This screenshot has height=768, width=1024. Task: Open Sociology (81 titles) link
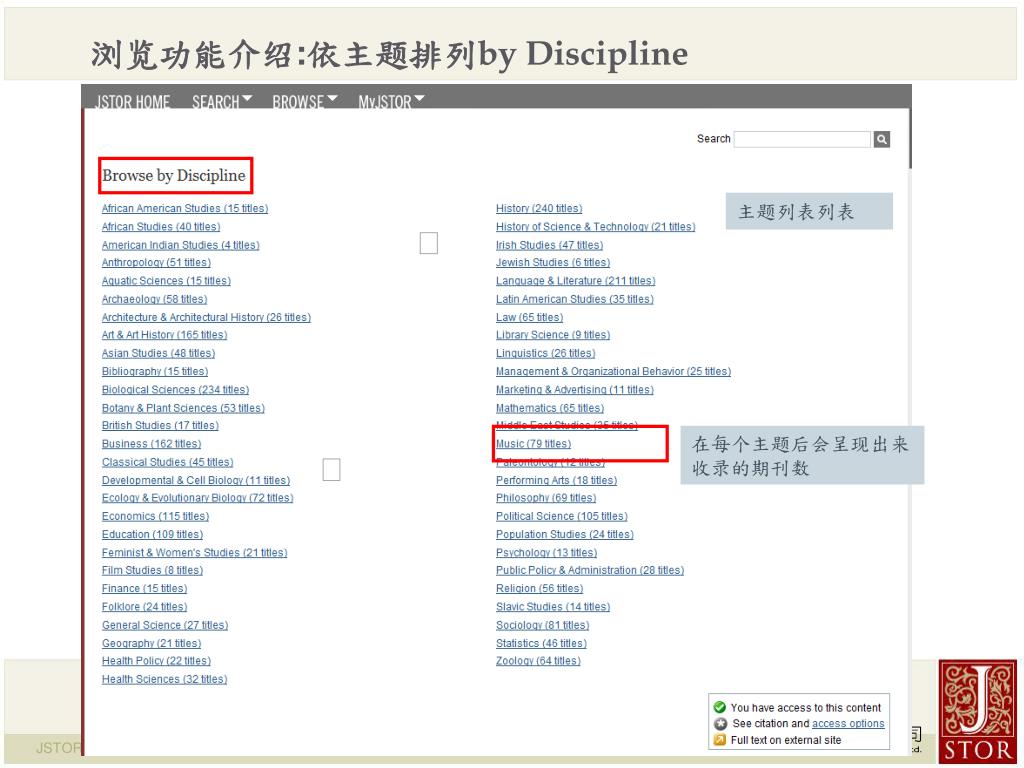tap(542, 626)
